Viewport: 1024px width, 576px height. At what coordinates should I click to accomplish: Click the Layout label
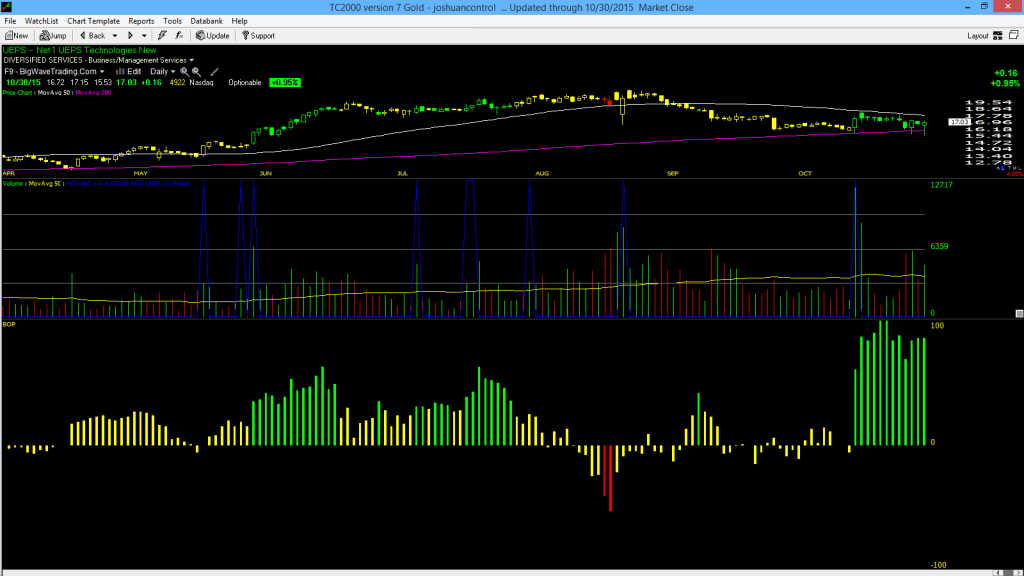point(977,36)
